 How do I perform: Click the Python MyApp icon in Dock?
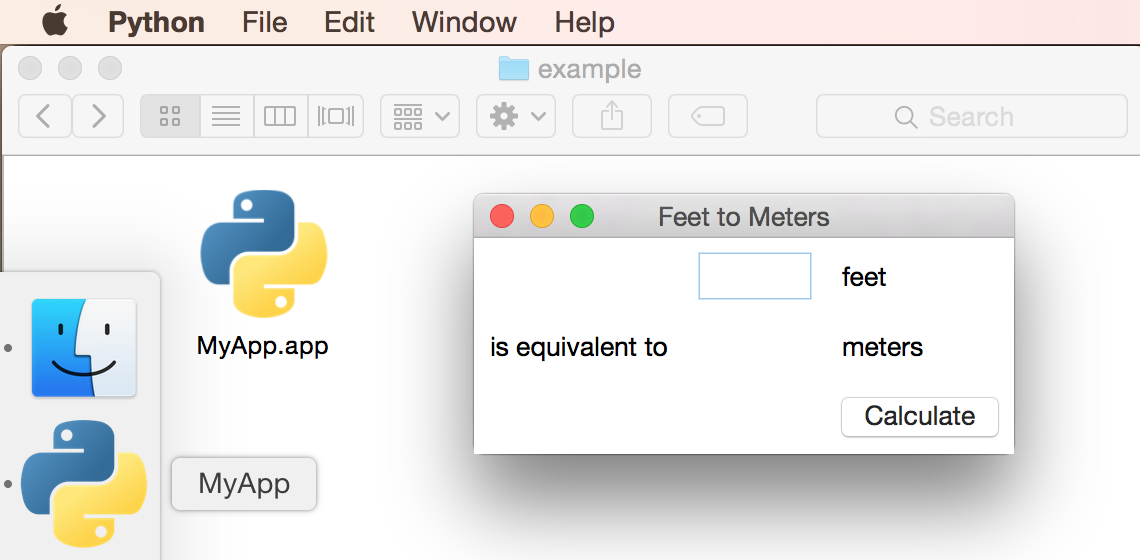tap(84, 484)
